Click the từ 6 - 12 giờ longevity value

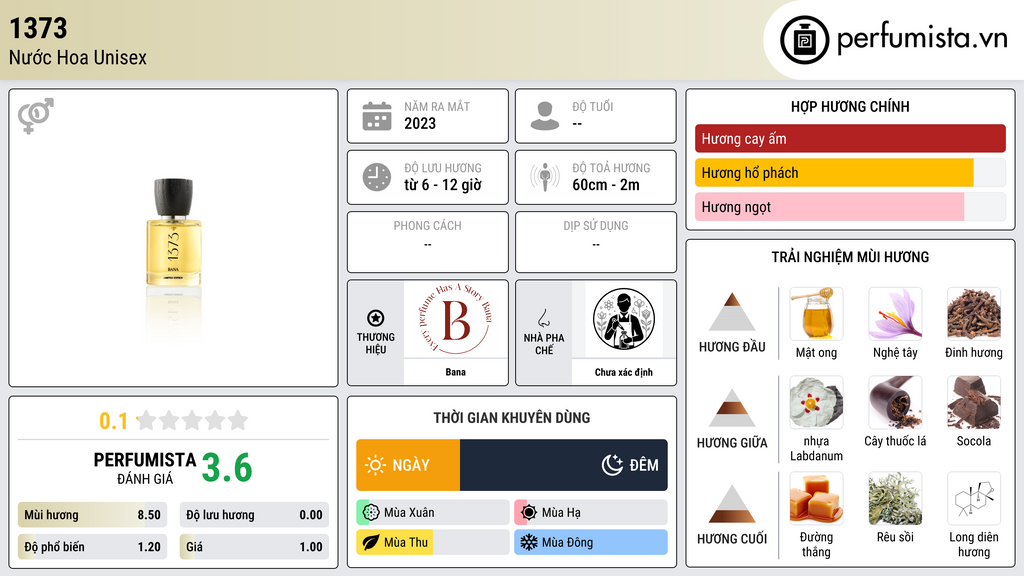click(443, 185)
